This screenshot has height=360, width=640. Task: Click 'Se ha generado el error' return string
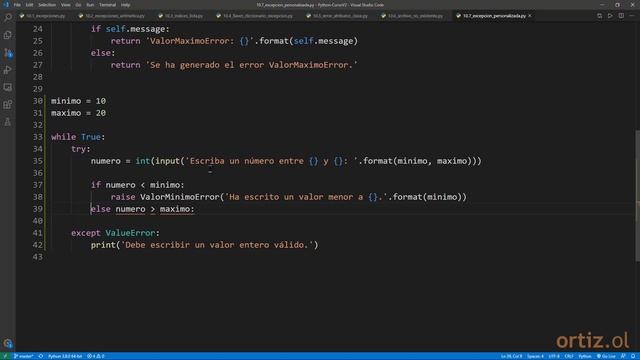(252, 65)
